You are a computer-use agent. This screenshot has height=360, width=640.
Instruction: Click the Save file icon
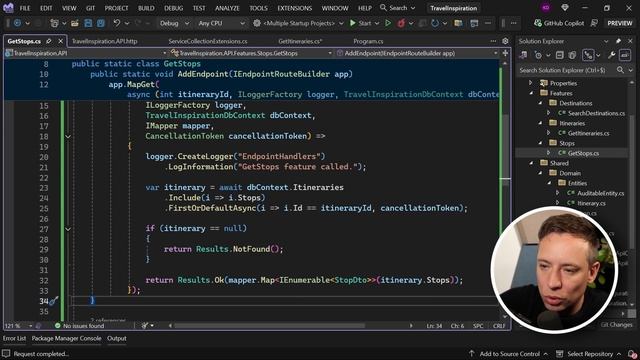point(88,23)
